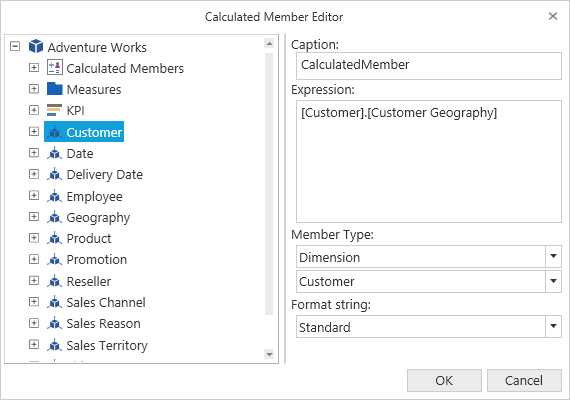
Task: Expand the Calculated Members node
Action: pyautogui.click(x=34, y=68)
